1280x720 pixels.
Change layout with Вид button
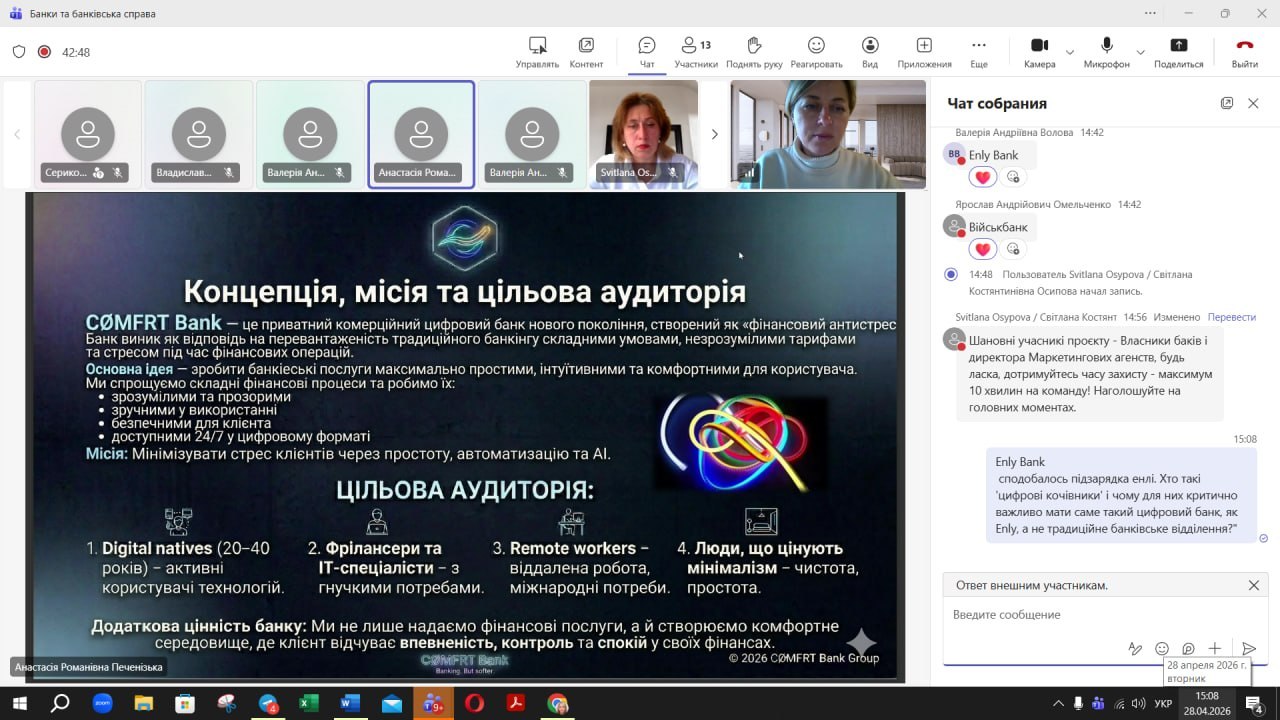pyautogui.click(x=870, y=52)
